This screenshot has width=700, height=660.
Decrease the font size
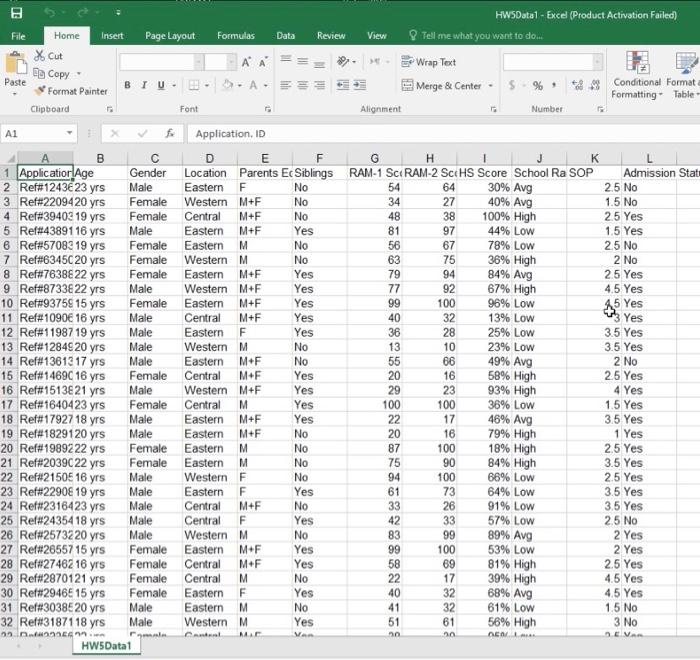(263, 62)
